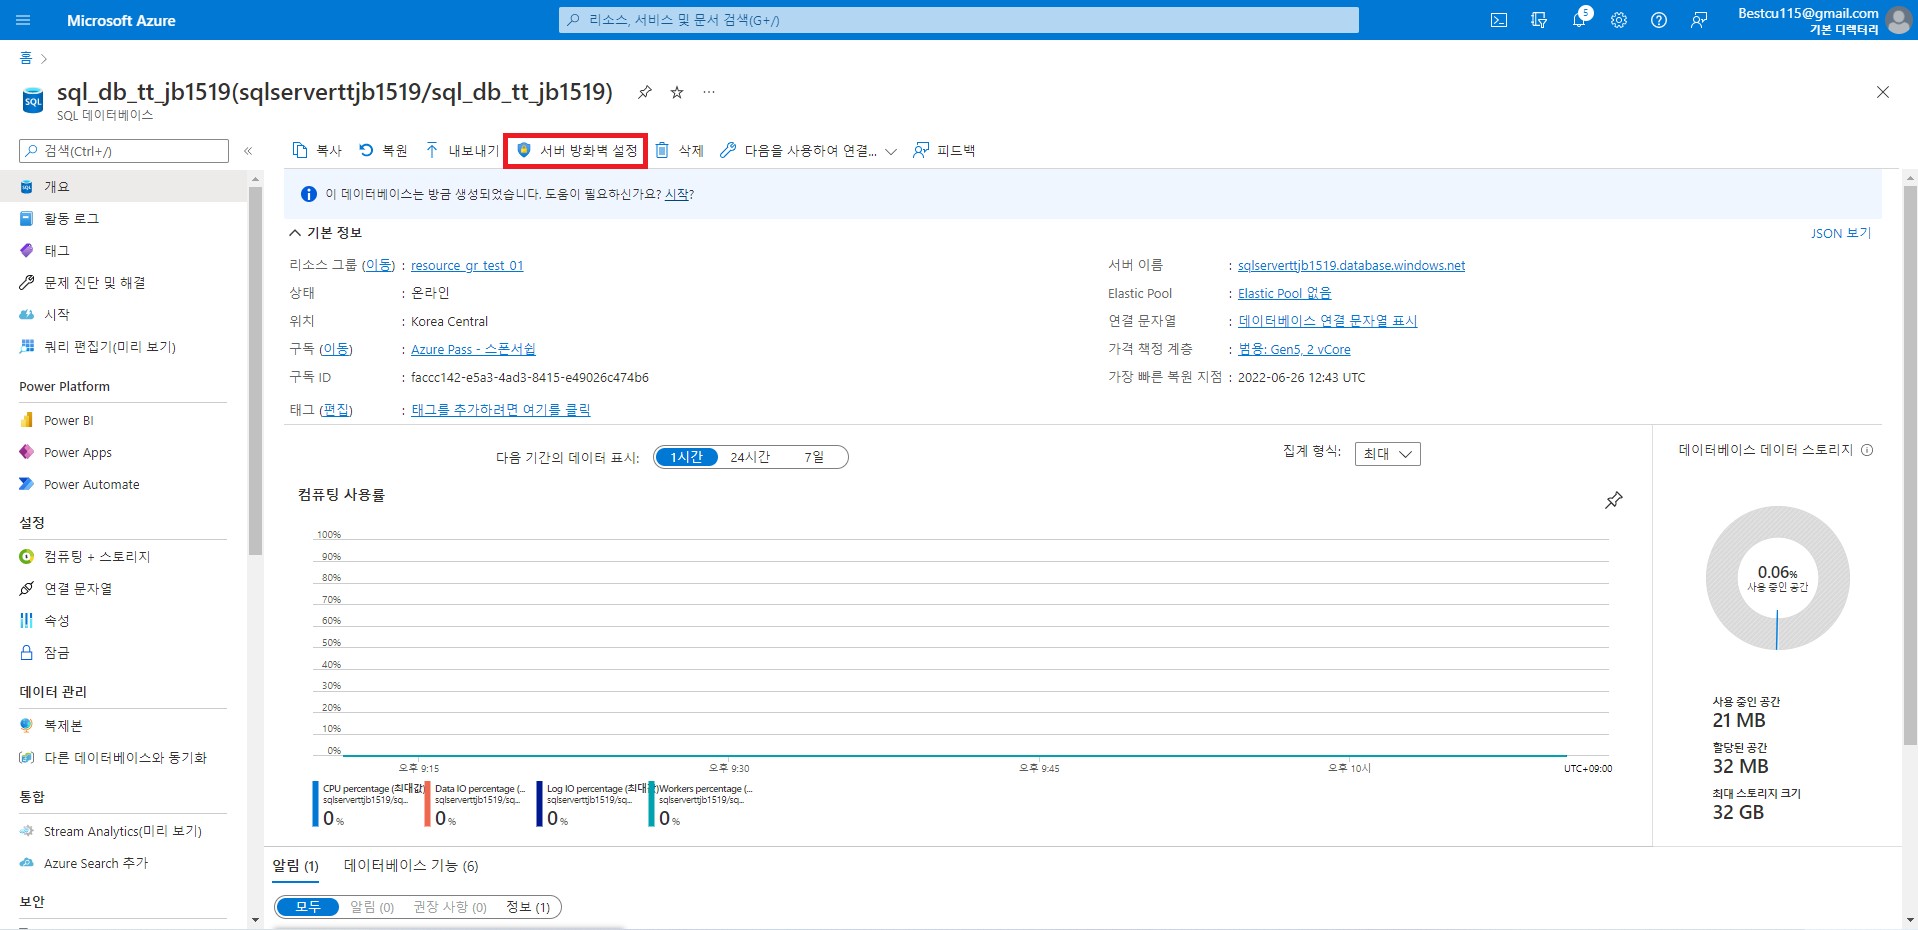1918x930 pixels.
Task: Open Connection strings (연결 문자열) menu item
Action: 124,589
